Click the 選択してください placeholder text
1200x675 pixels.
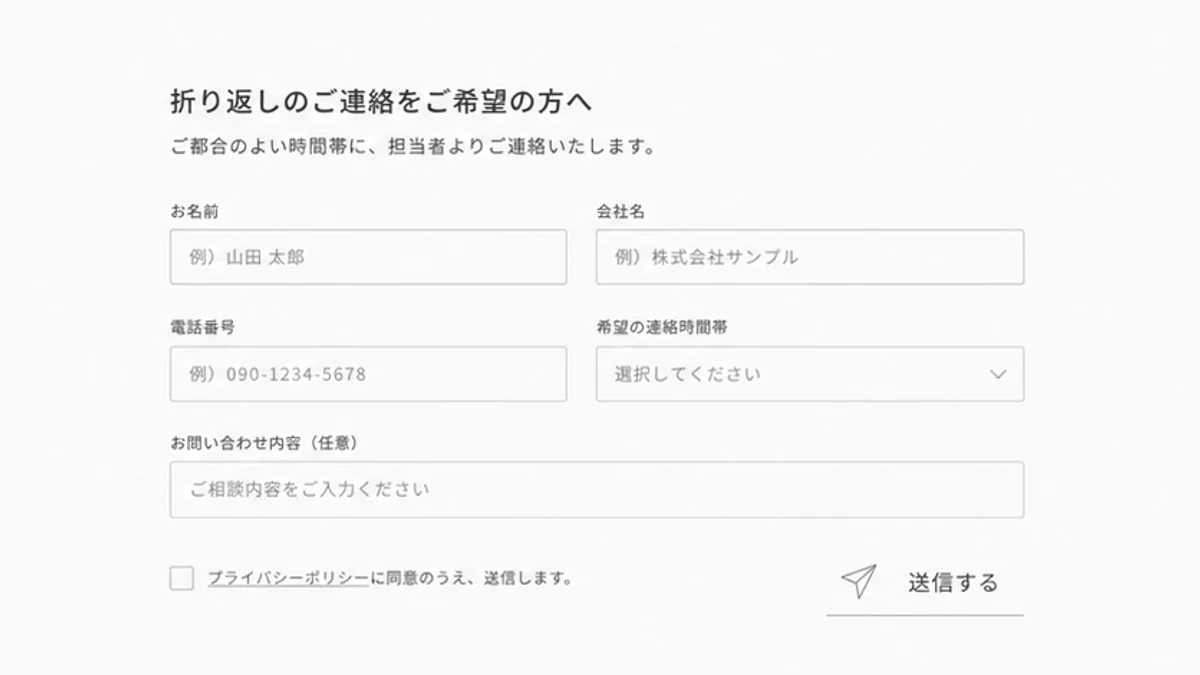pos(688,374)
